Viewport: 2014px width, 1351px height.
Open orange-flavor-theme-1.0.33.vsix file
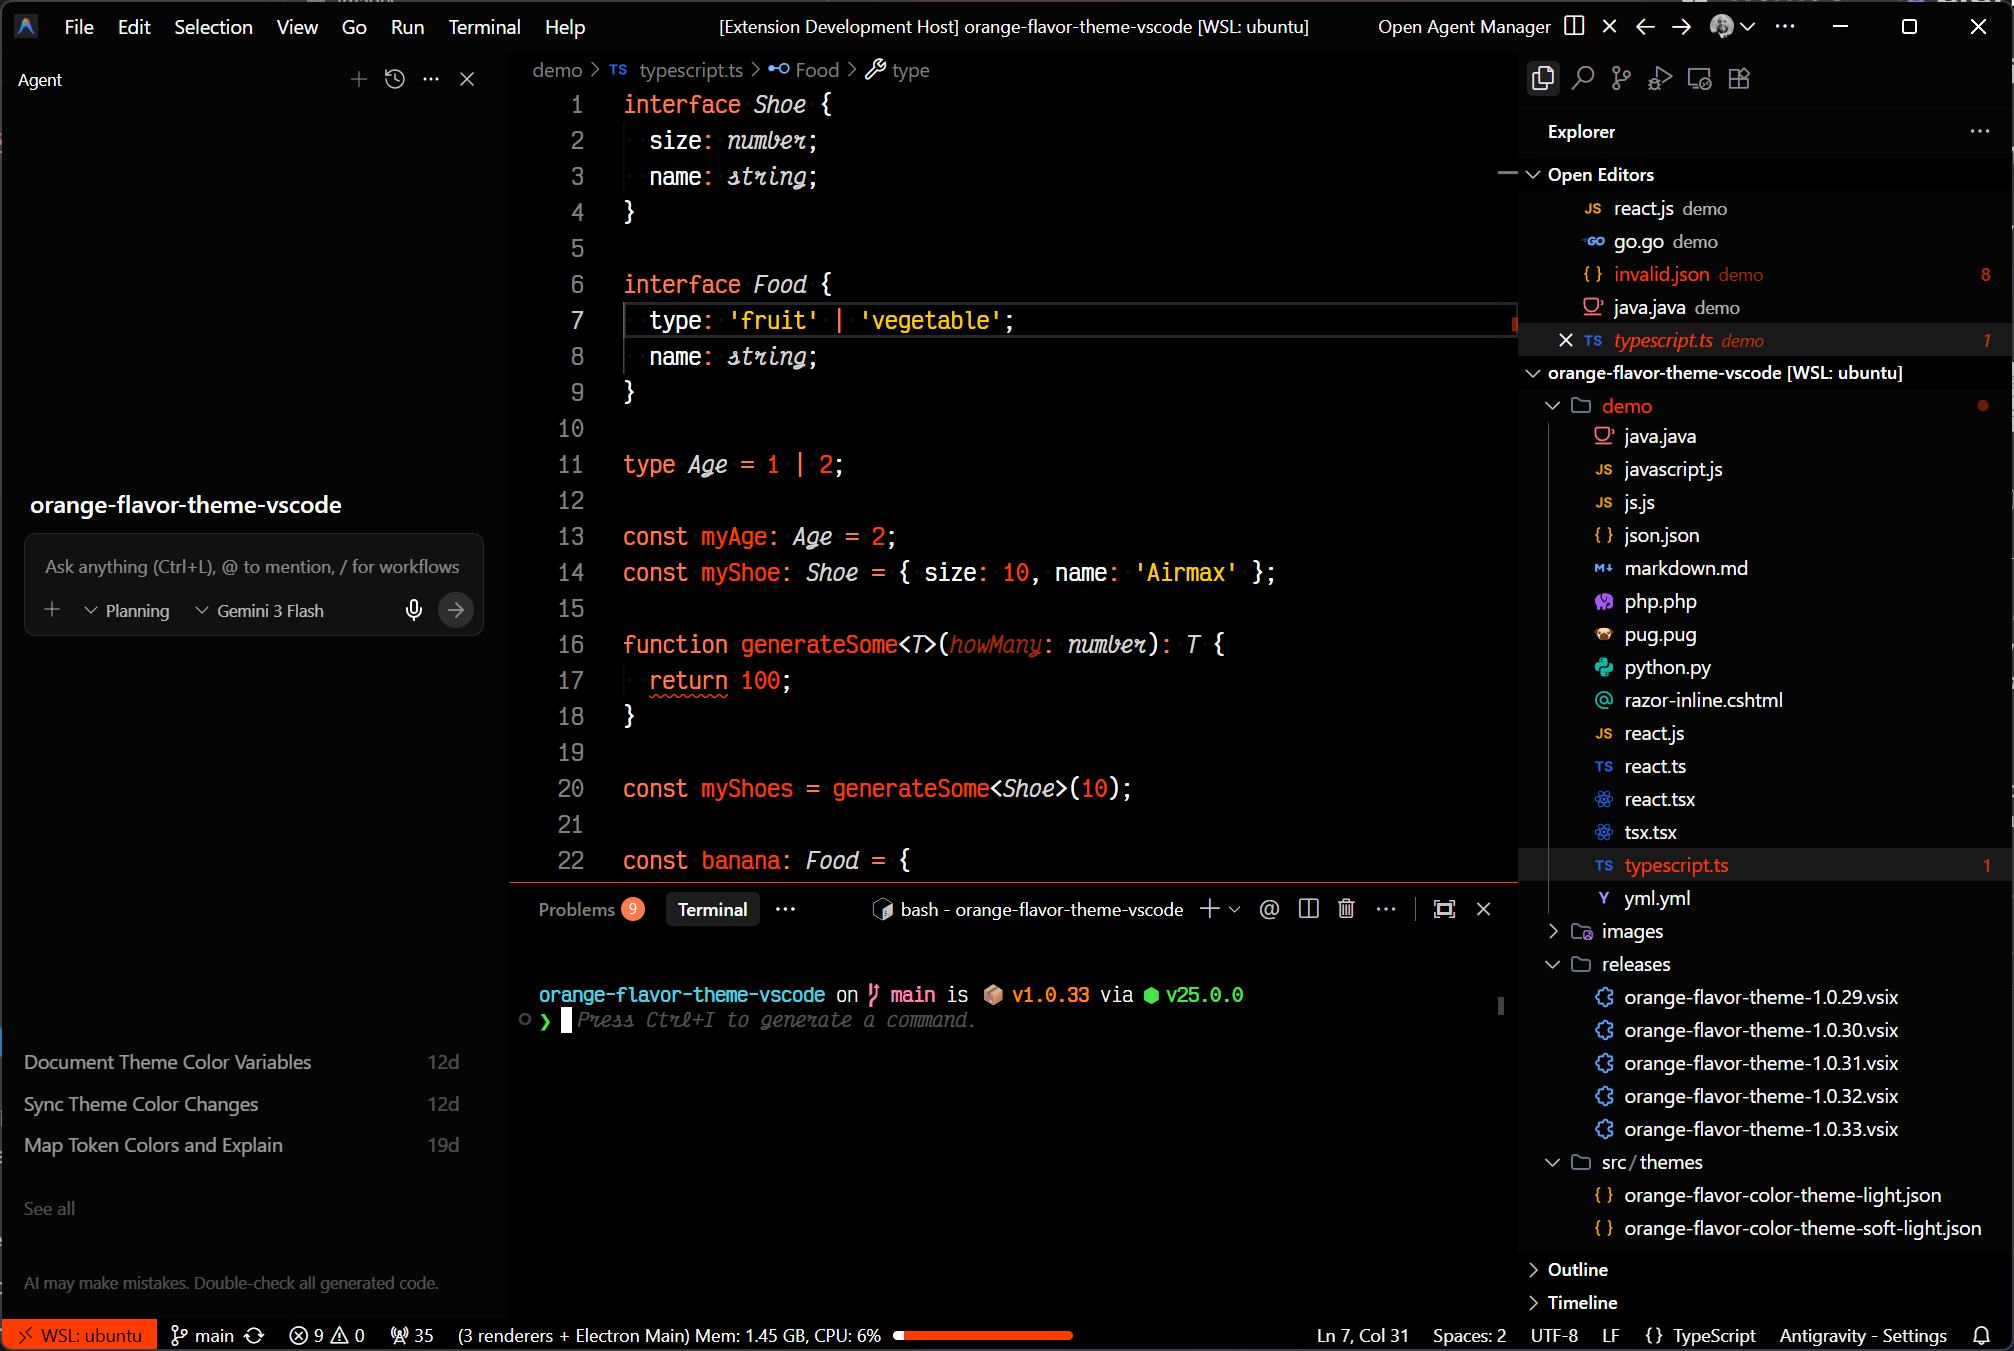point(1761,1129)
